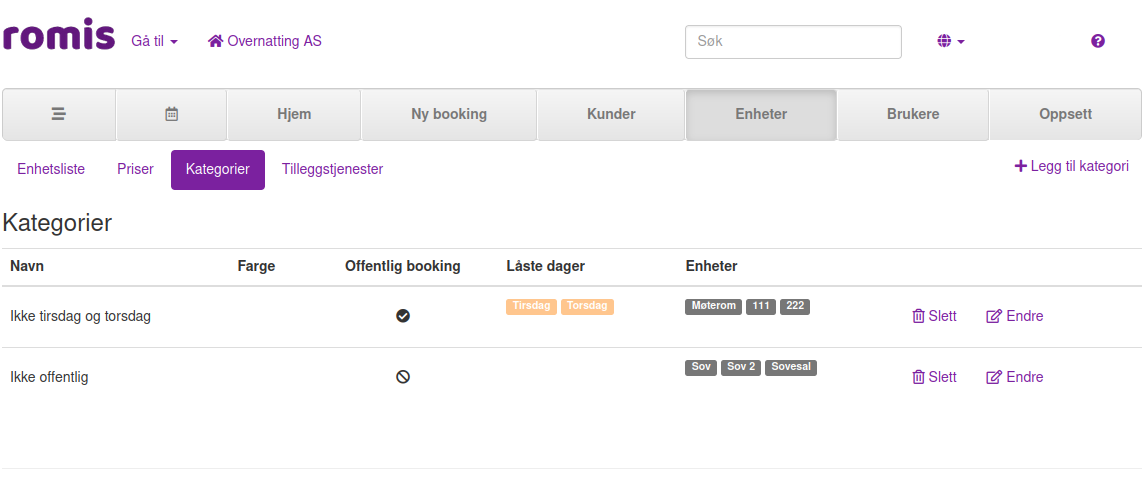This screenshot has height=485, width=1144.
Task: Click the 222 unit tag
Action: tap(795, 306)
